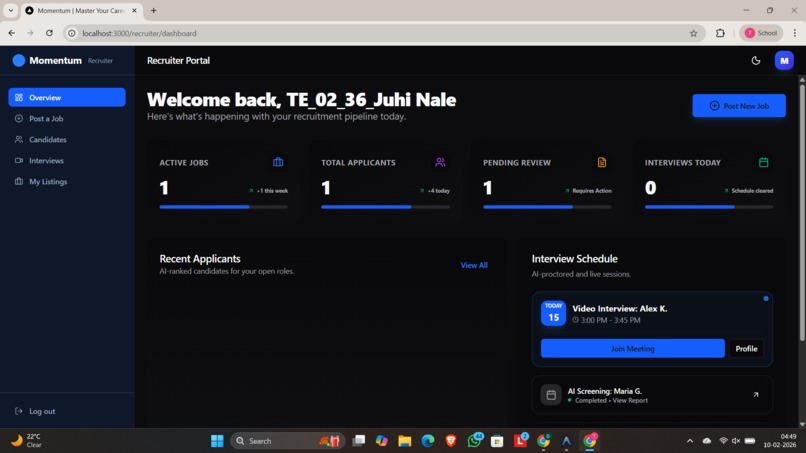This screenshot has height=453, width=806.
Task: Click the Total Applicants progress bar
Action: tap(386, 207)
